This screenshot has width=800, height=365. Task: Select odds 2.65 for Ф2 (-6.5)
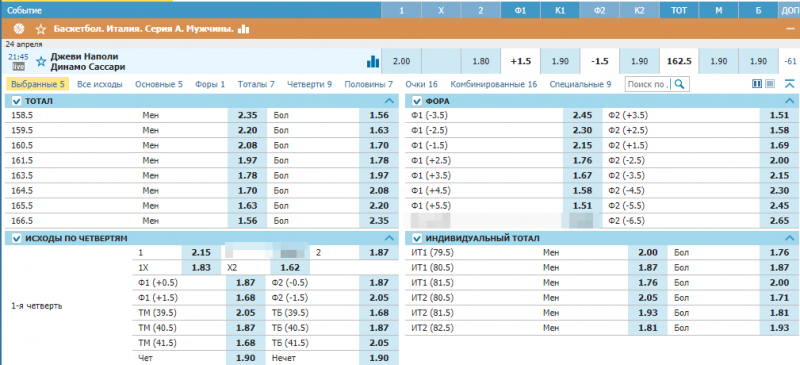779,221
